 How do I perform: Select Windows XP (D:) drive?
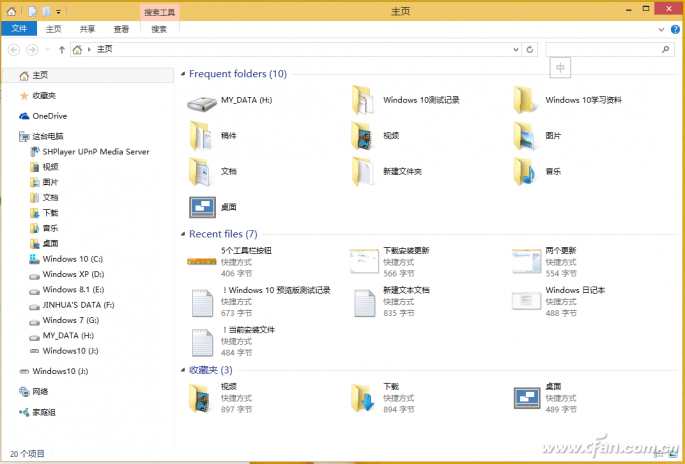click(73, 274)
